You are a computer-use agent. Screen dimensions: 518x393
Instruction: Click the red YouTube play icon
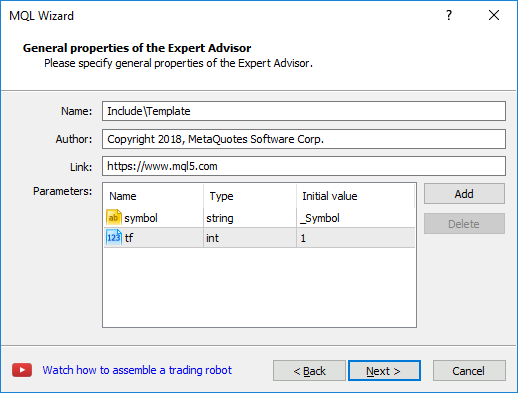22,370
